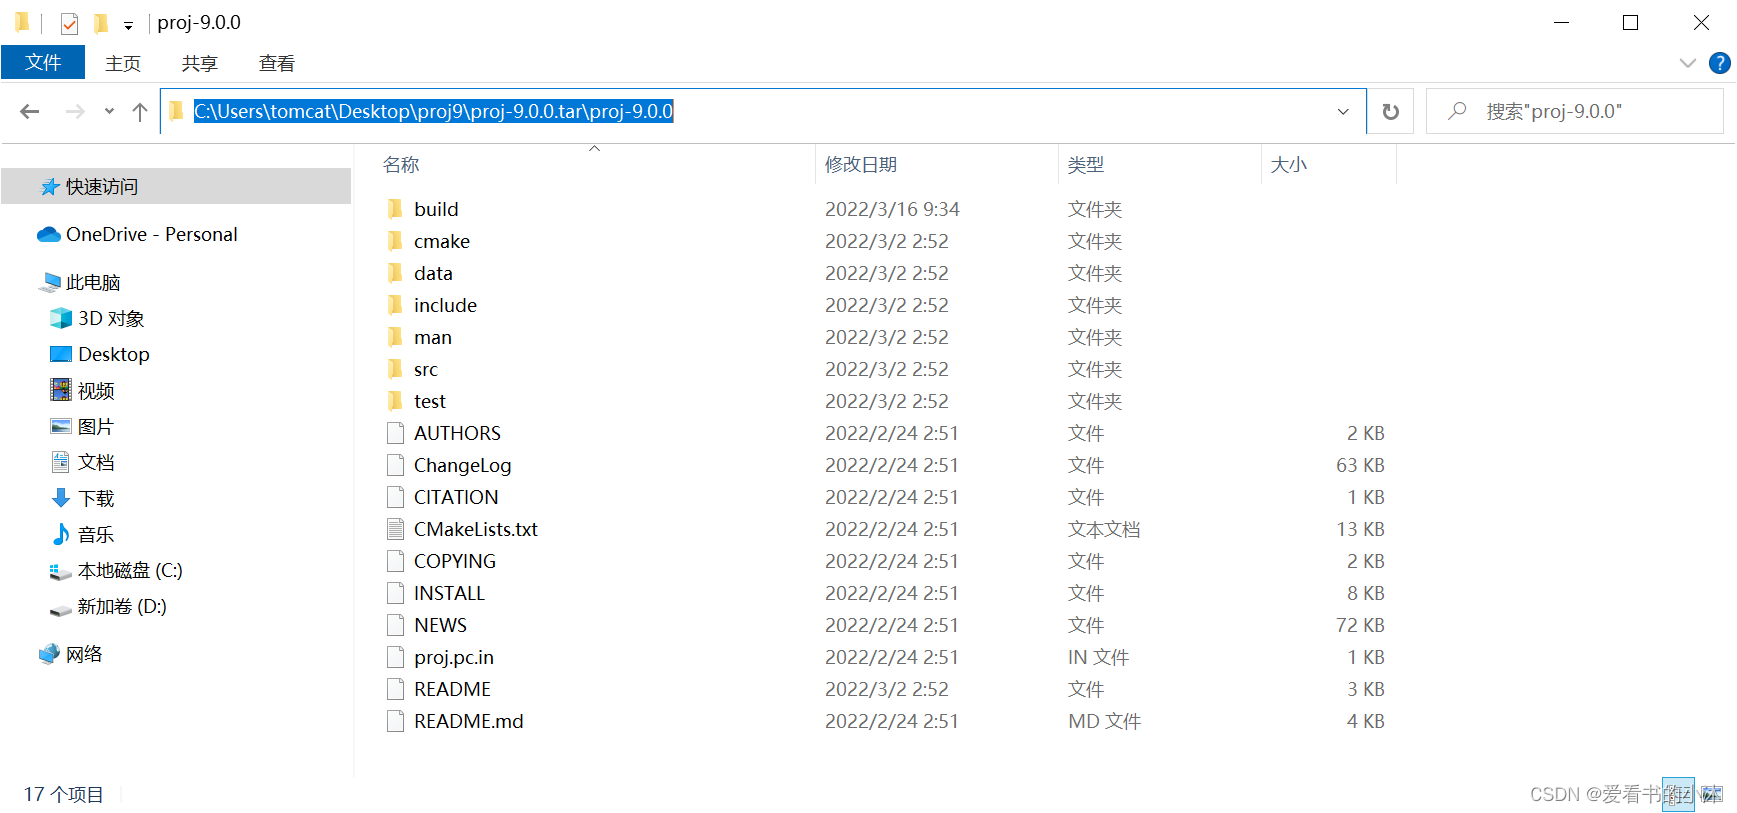
Task: Select the COPYING file icon
Action: tap(396, 561)
